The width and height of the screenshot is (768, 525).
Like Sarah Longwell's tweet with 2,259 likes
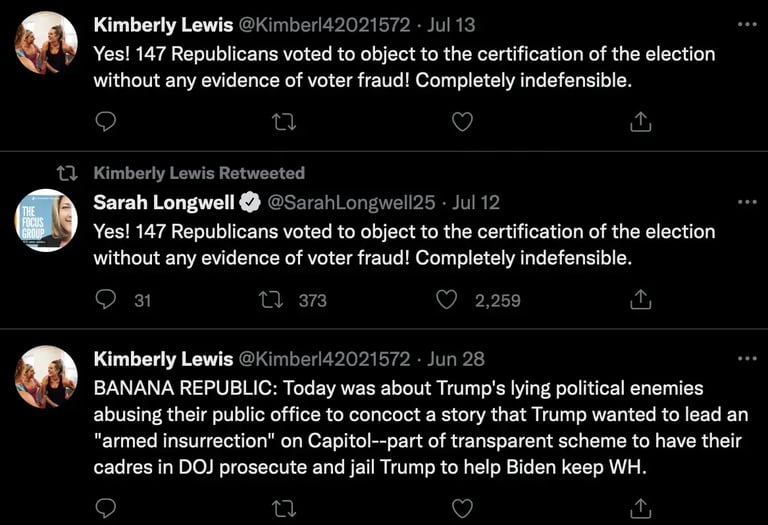coord(448,299)
